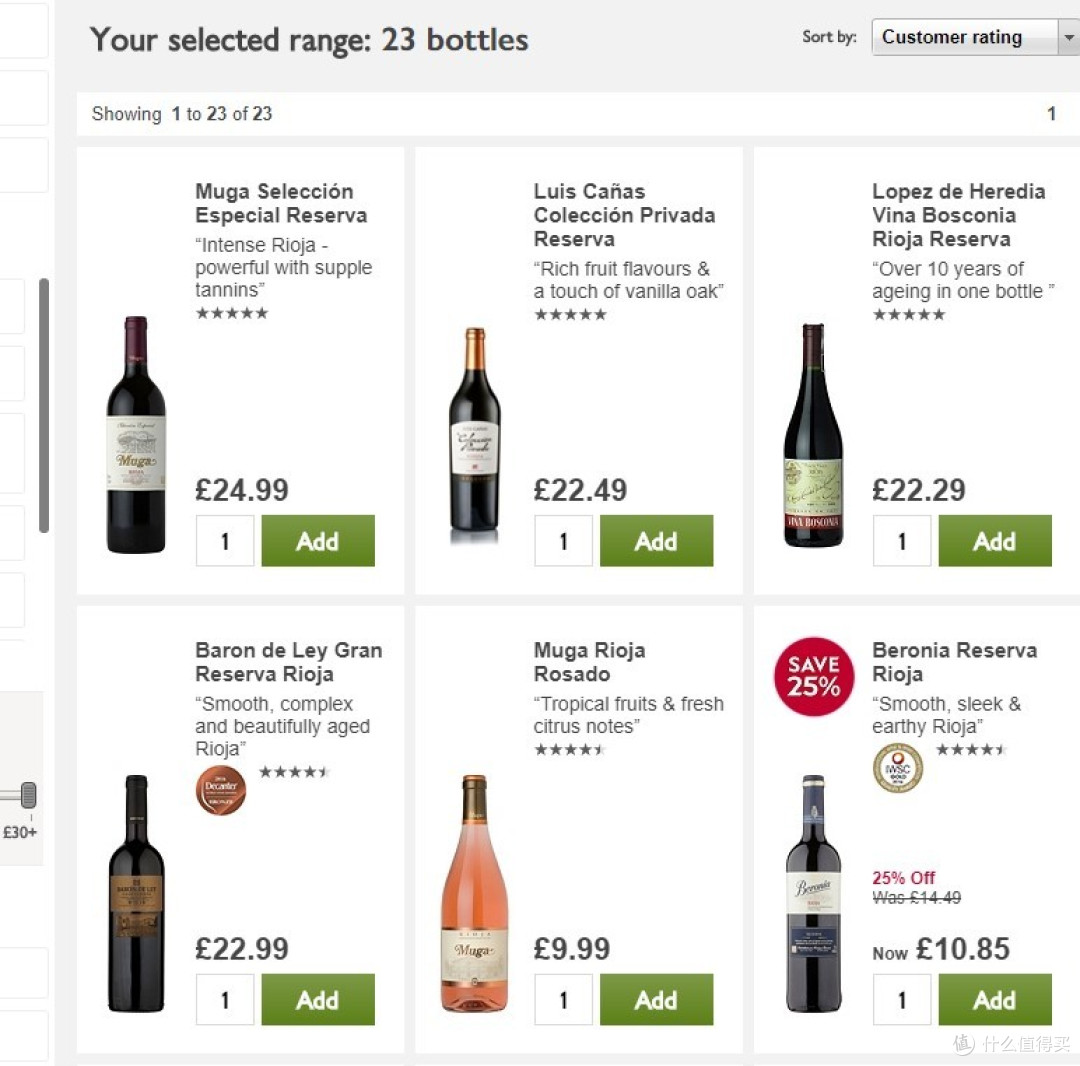Click quantity field for Muga Rioja Rosado
The height and width of the screenshot is (1066, 1080).
point(563,999)
